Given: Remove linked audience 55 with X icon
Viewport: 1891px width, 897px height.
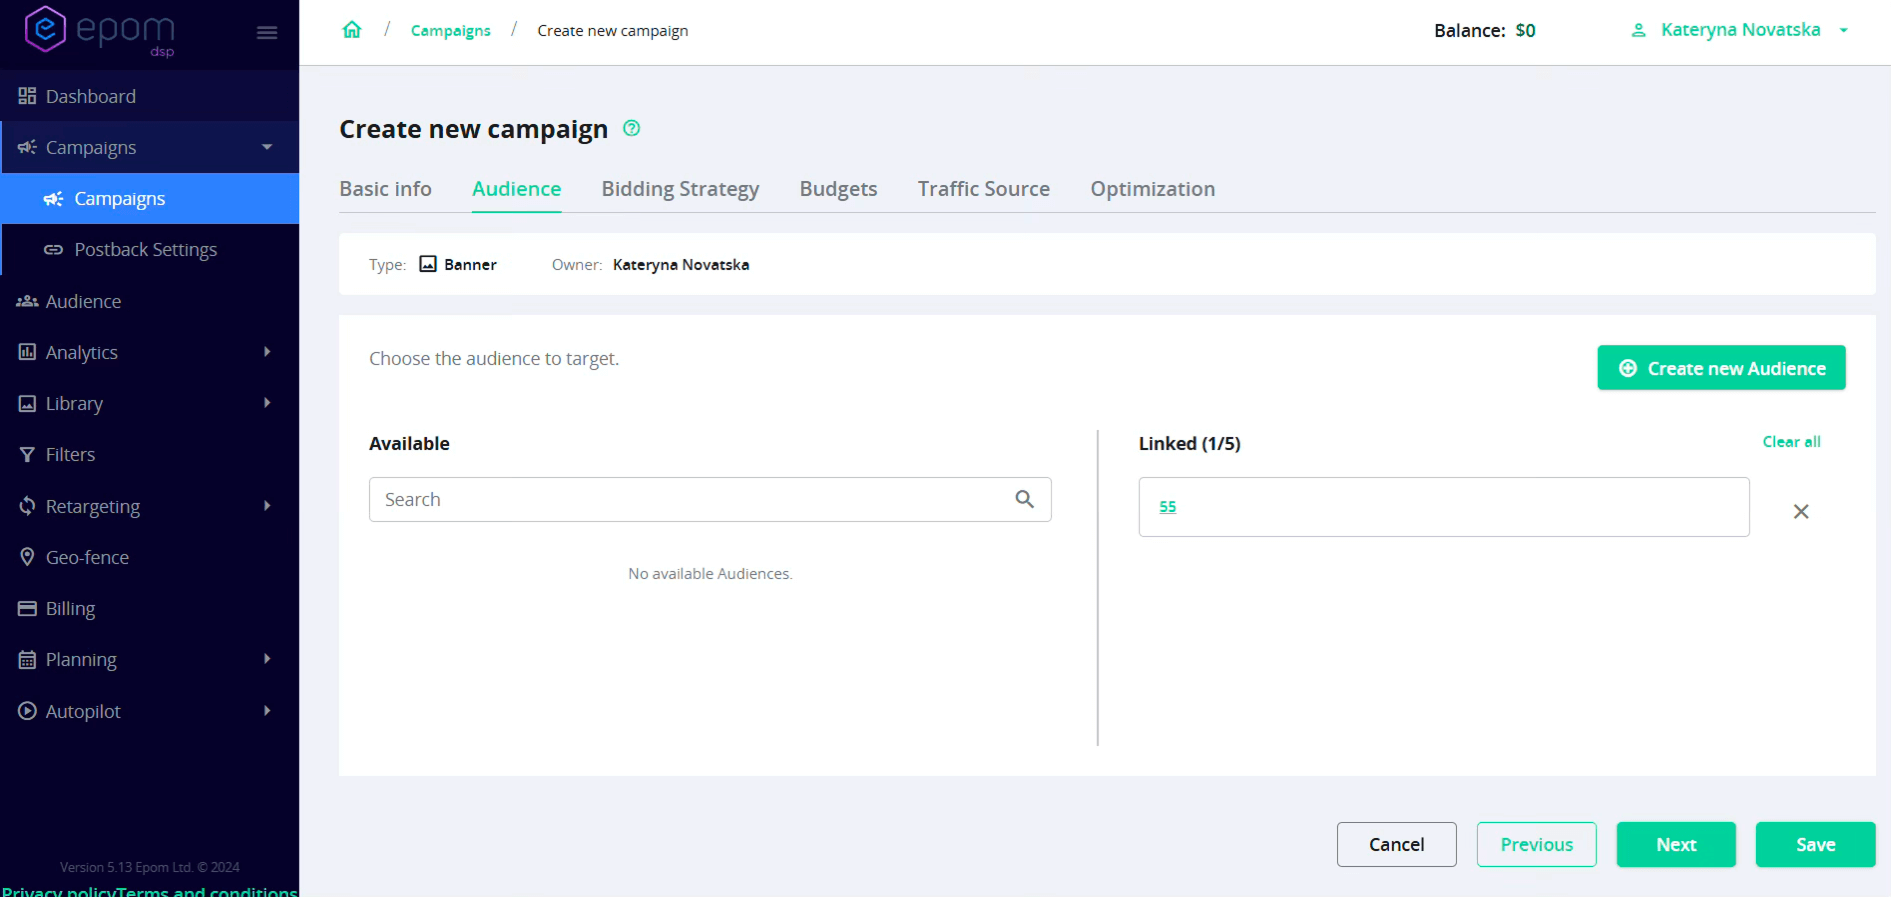Looking at the screenshot, I should click(x=1800, y=512).
